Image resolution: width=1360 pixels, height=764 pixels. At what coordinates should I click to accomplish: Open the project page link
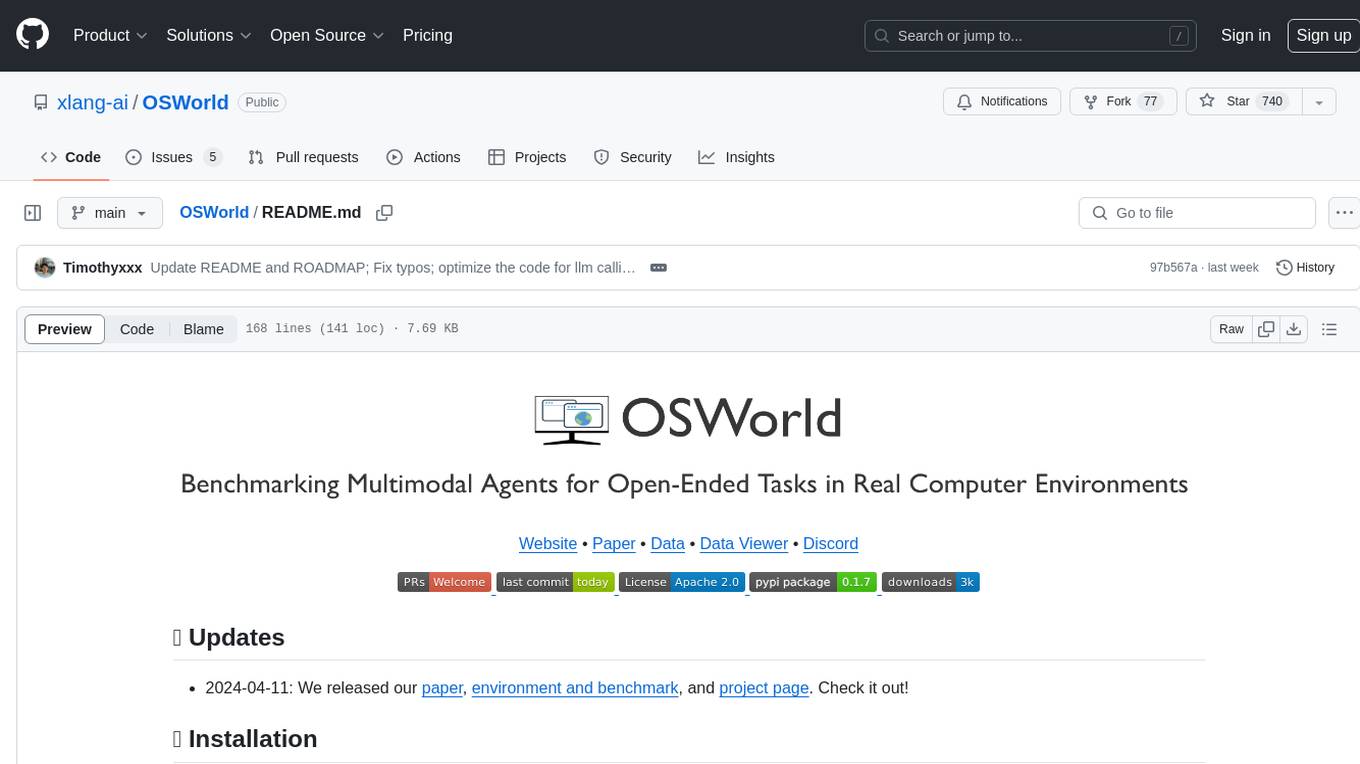(x=764, y=688)
